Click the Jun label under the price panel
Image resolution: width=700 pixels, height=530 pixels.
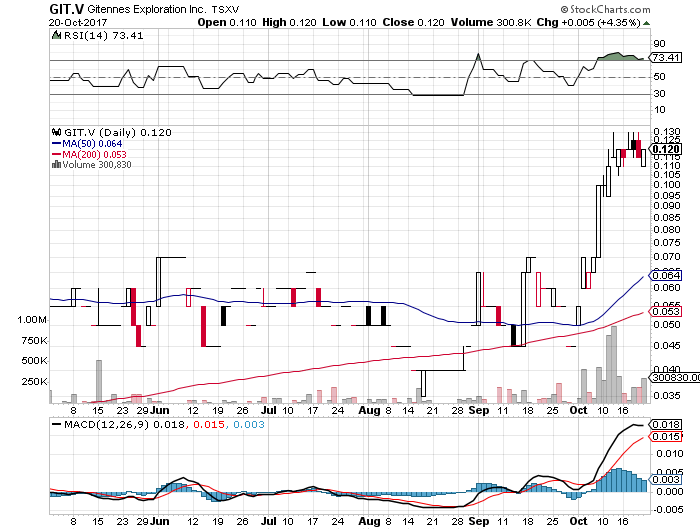pos(159,410)
